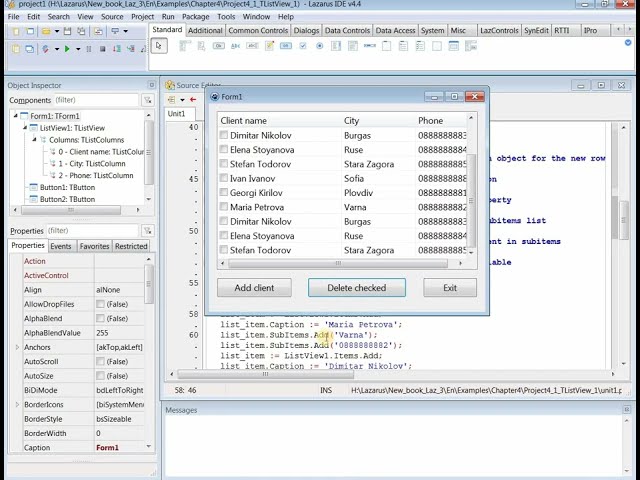Click the Form1 list horizontal scrollbar thumb
Image resolution: width=640 pixels, height=480 pixels.
tap(338, 263)
